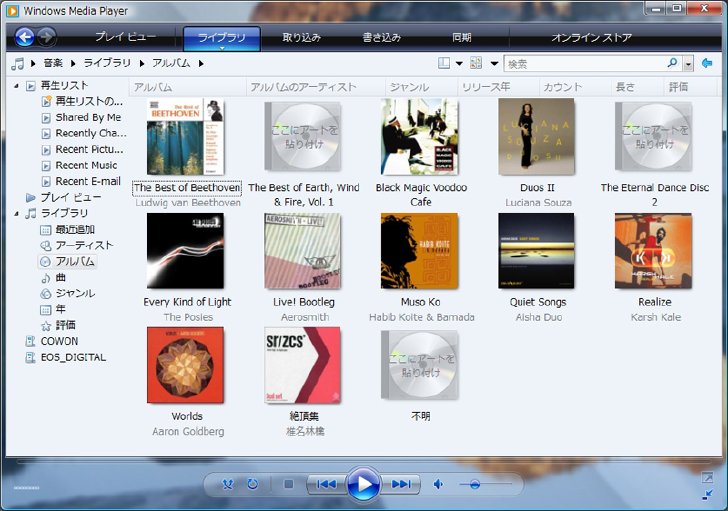The width and height of the screenshot is (728, 511).
Task: Skip to next track
Action: click(401, 485)
